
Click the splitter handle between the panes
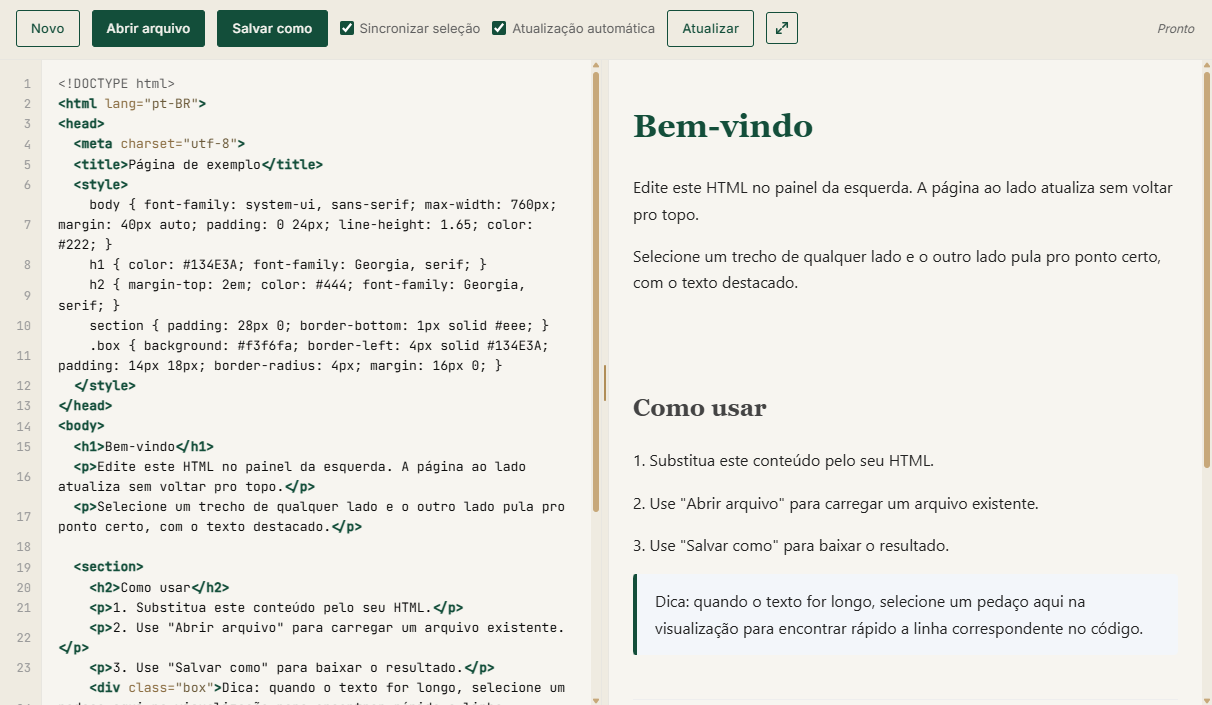pos(605,382)
